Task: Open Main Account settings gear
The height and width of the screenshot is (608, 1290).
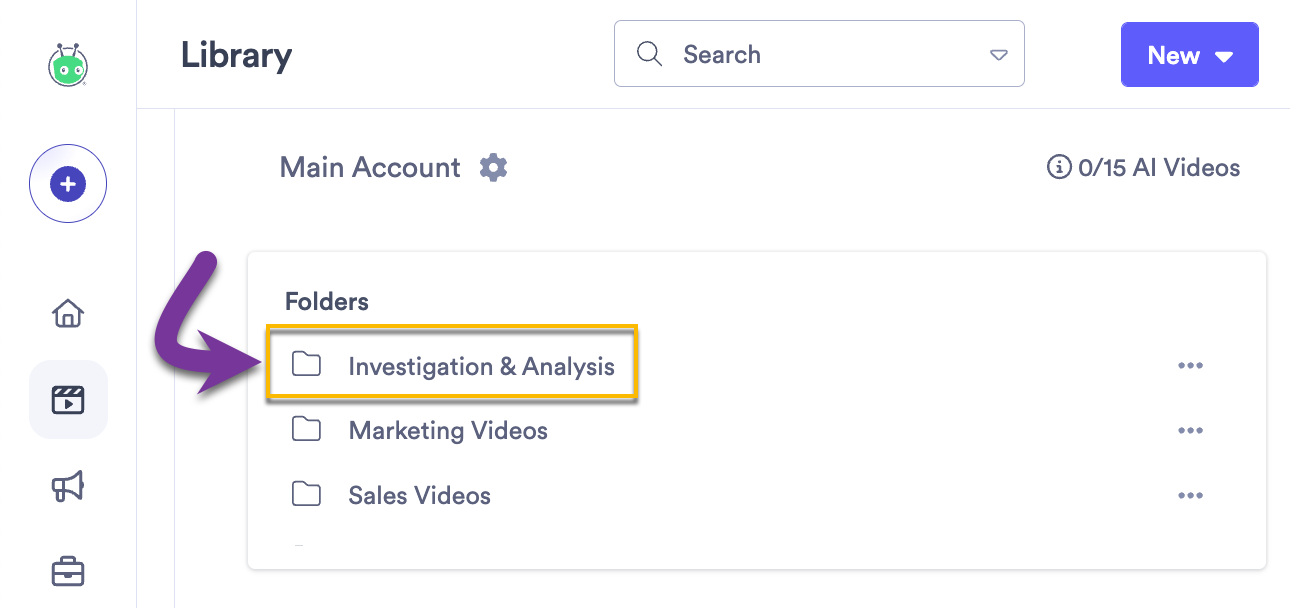Action: pos(492,168)
